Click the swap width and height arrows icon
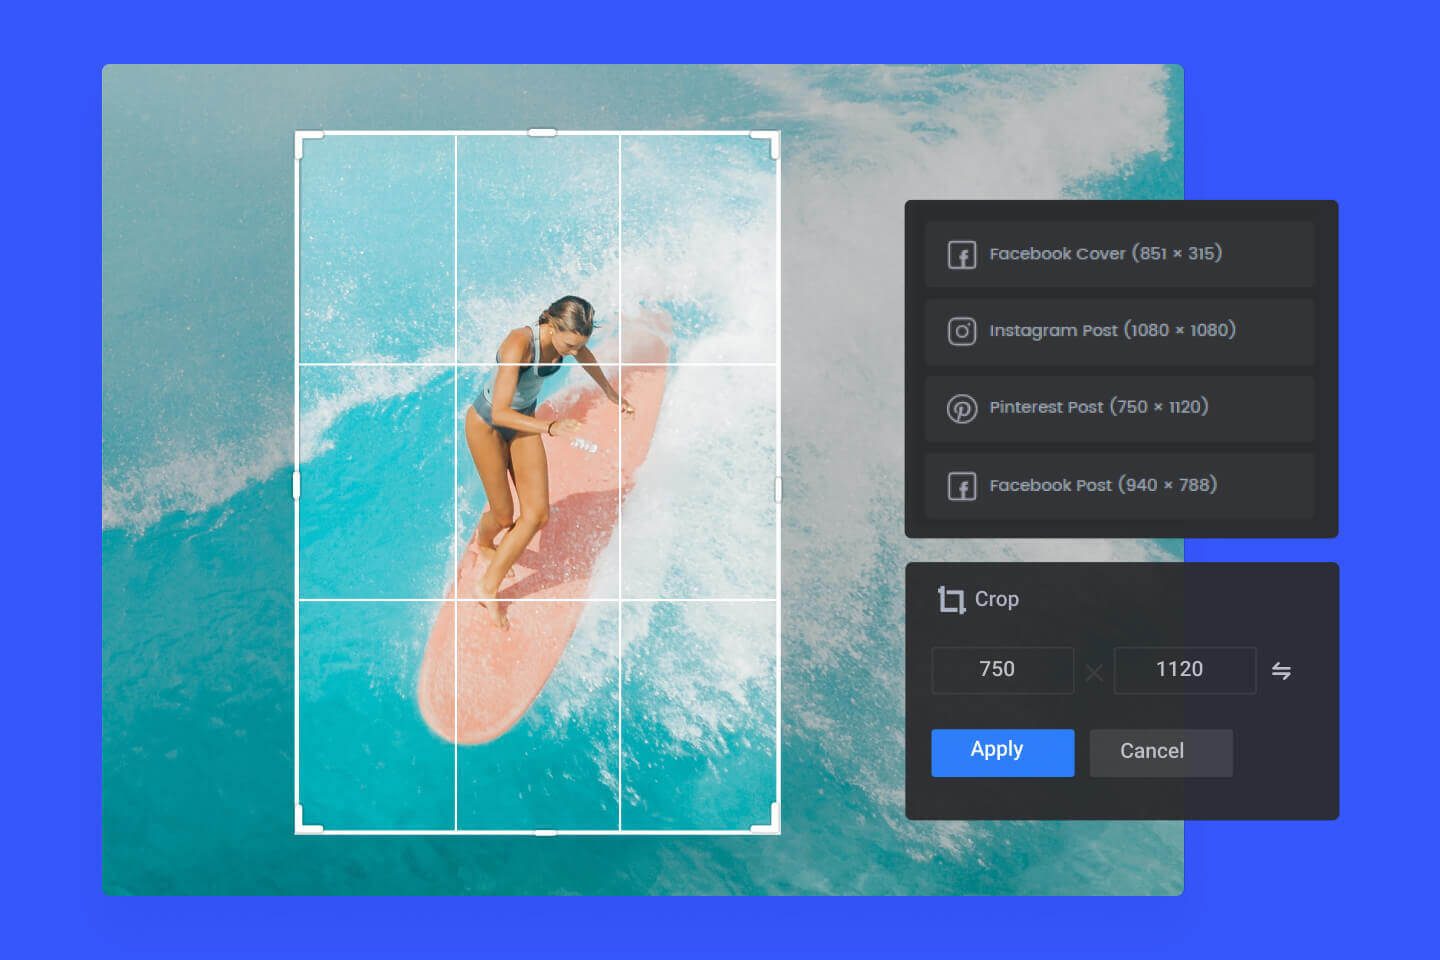The width and height of the screenshot is (1440, 960). [1282, 670]
